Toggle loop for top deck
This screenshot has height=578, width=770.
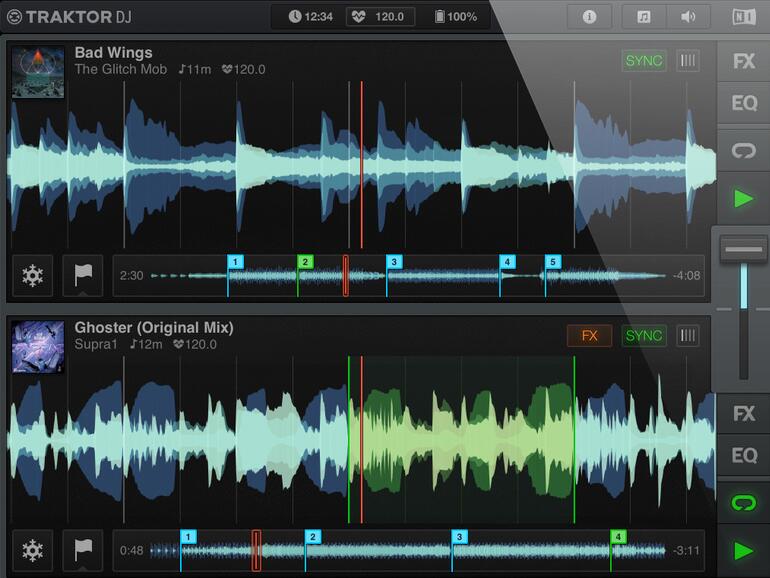(743, 150)
